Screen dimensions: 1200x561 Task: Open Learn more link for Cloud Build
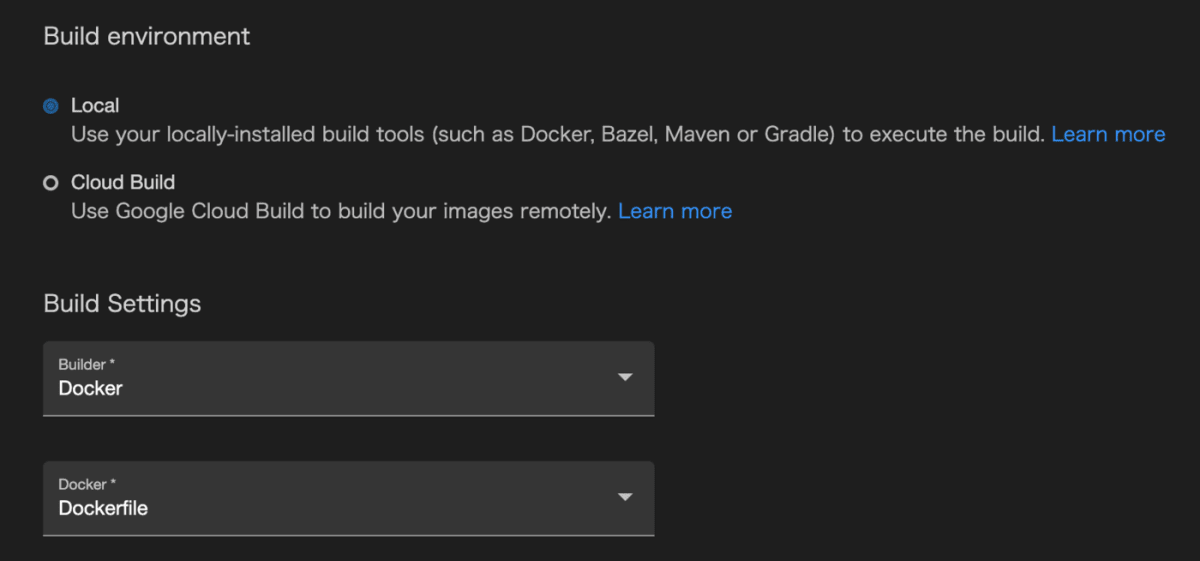[675, 211]
